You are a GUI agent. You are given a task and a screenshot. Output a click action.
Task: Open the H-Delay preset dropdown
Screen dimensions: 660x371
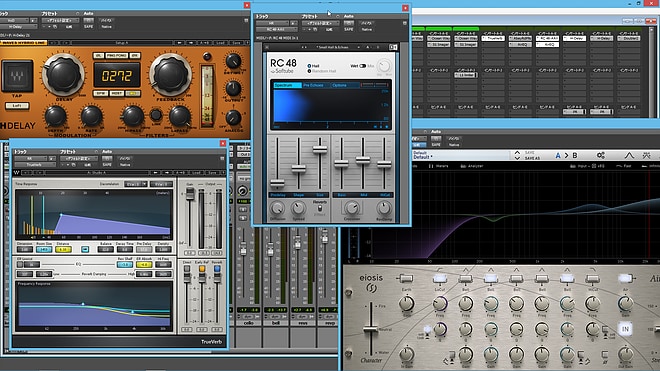point(60,20)
